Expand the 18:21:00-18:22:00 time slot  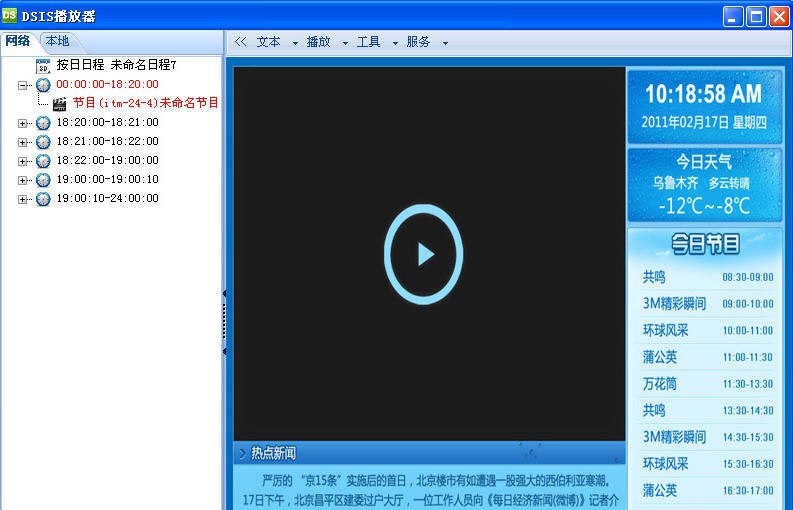22,143
